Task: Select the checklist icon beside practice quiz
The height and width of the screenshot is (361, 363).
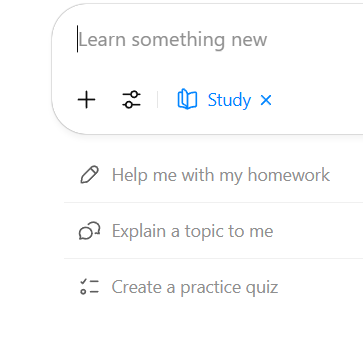Action: tap(90, 287)
